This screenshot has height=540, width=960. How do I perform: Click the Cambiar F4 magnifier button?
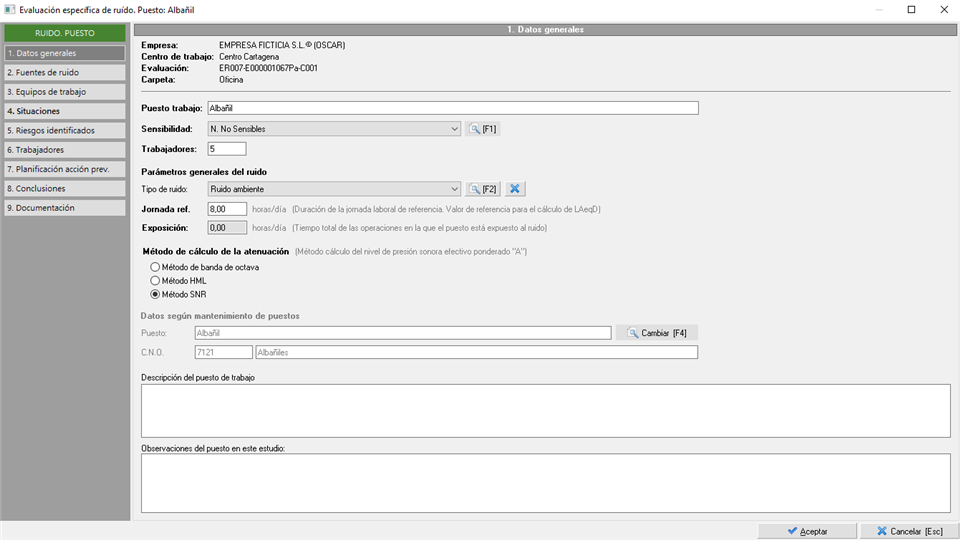(656, 333)
